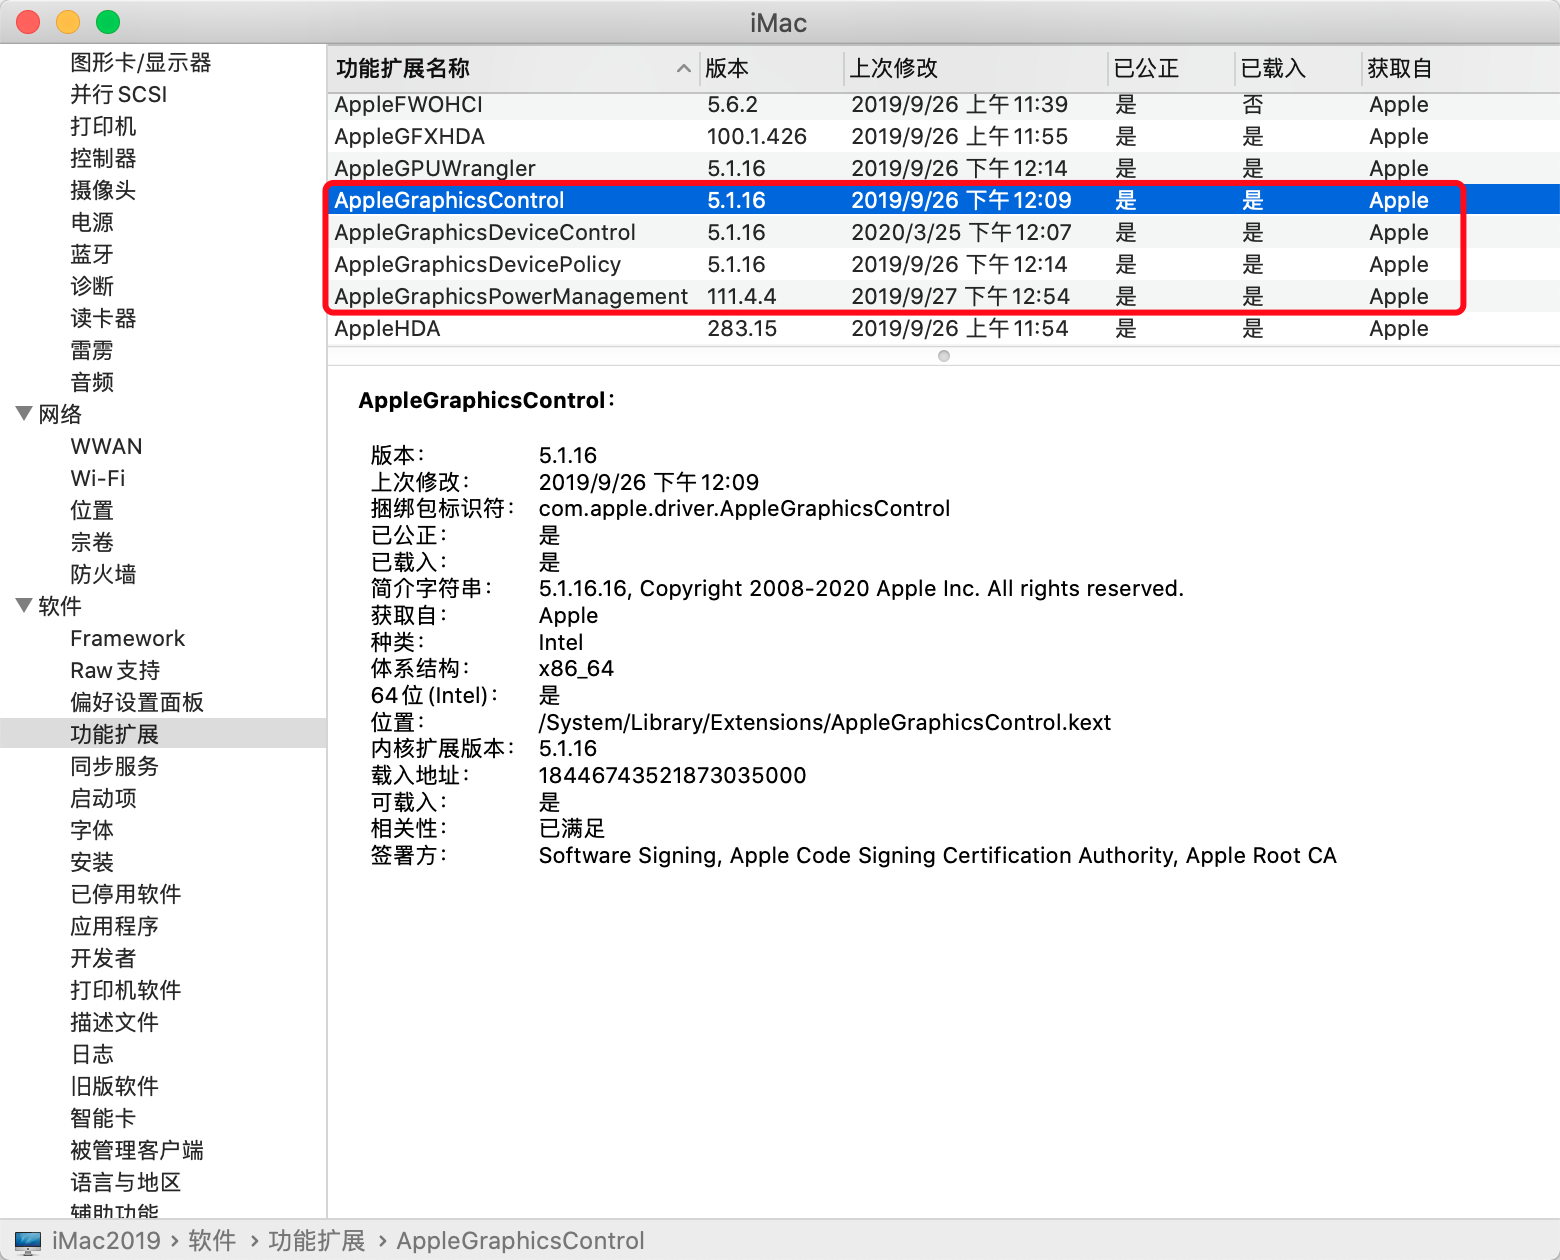This screenshot has width=1560, height=1260.
Task: Click iMac2019 in the path bar
Action: point(106,1241)
